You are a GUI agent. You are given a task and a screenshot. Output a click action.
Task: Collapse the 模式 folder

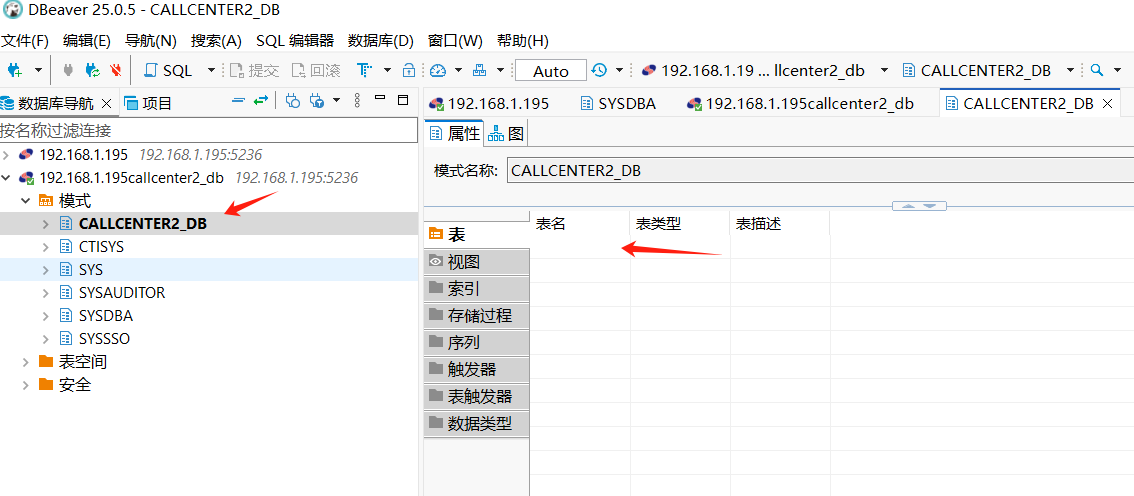pos(26,201)
